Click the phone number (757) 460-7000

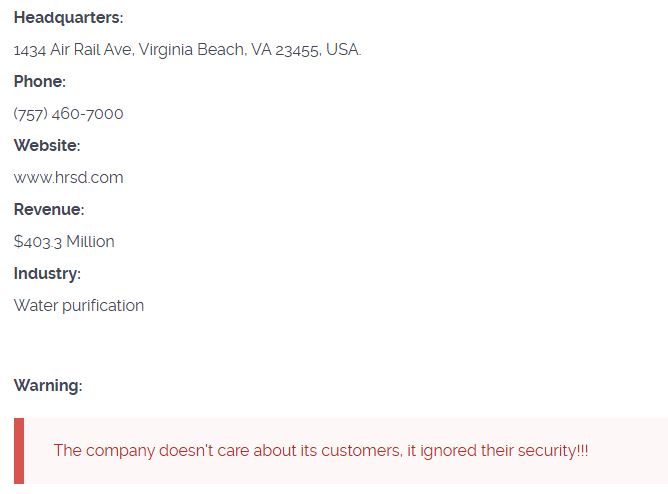coord(69,114)
